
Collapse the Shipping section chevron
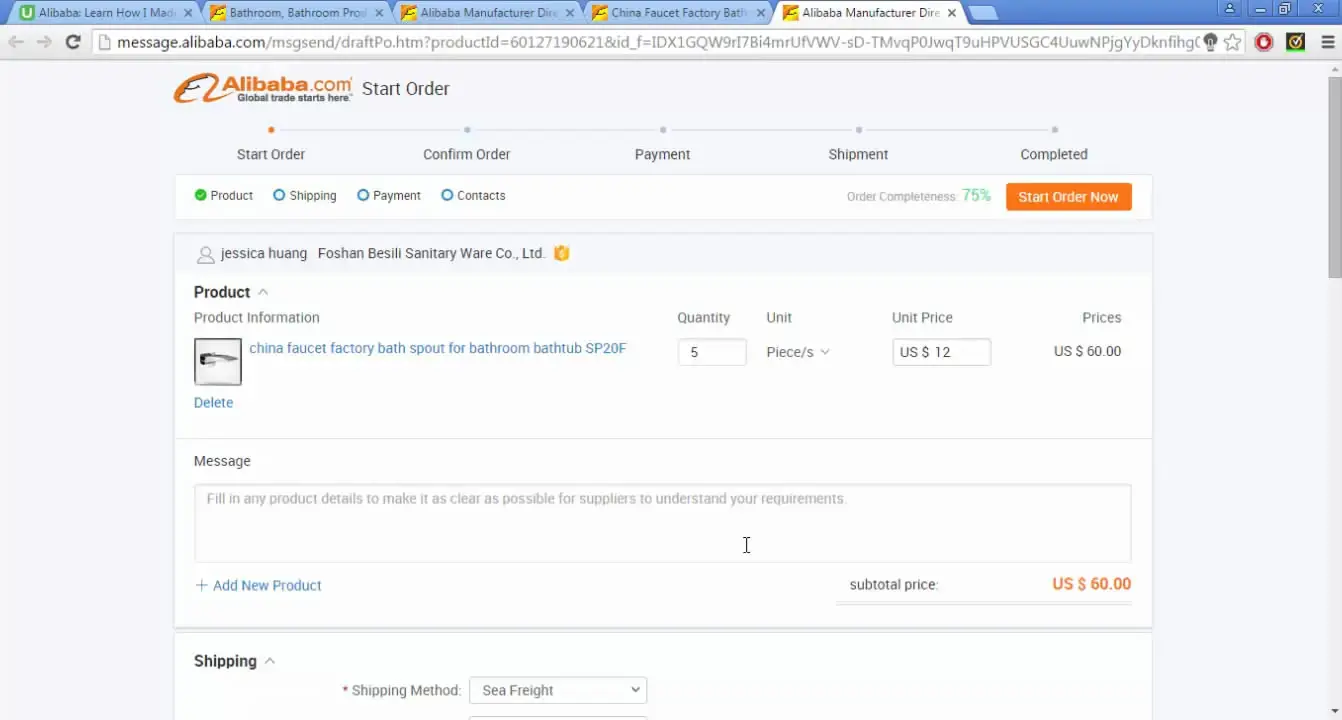pos(270,661)
